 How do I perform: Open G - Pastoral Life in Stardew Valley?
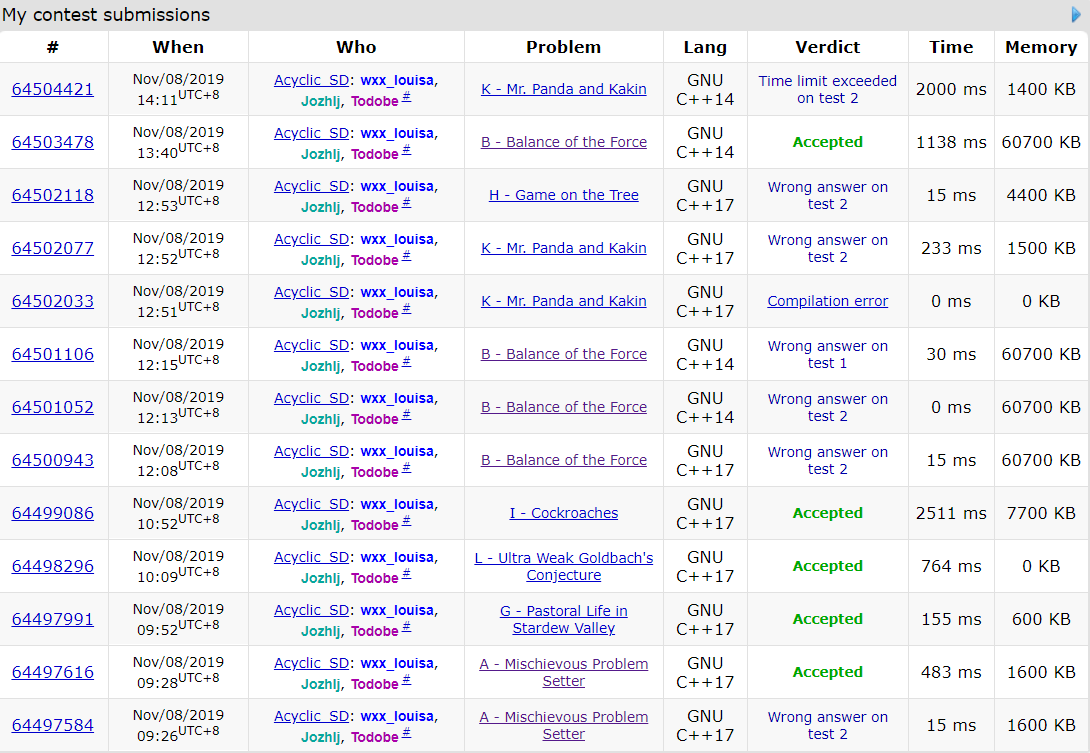click(563, 619)
